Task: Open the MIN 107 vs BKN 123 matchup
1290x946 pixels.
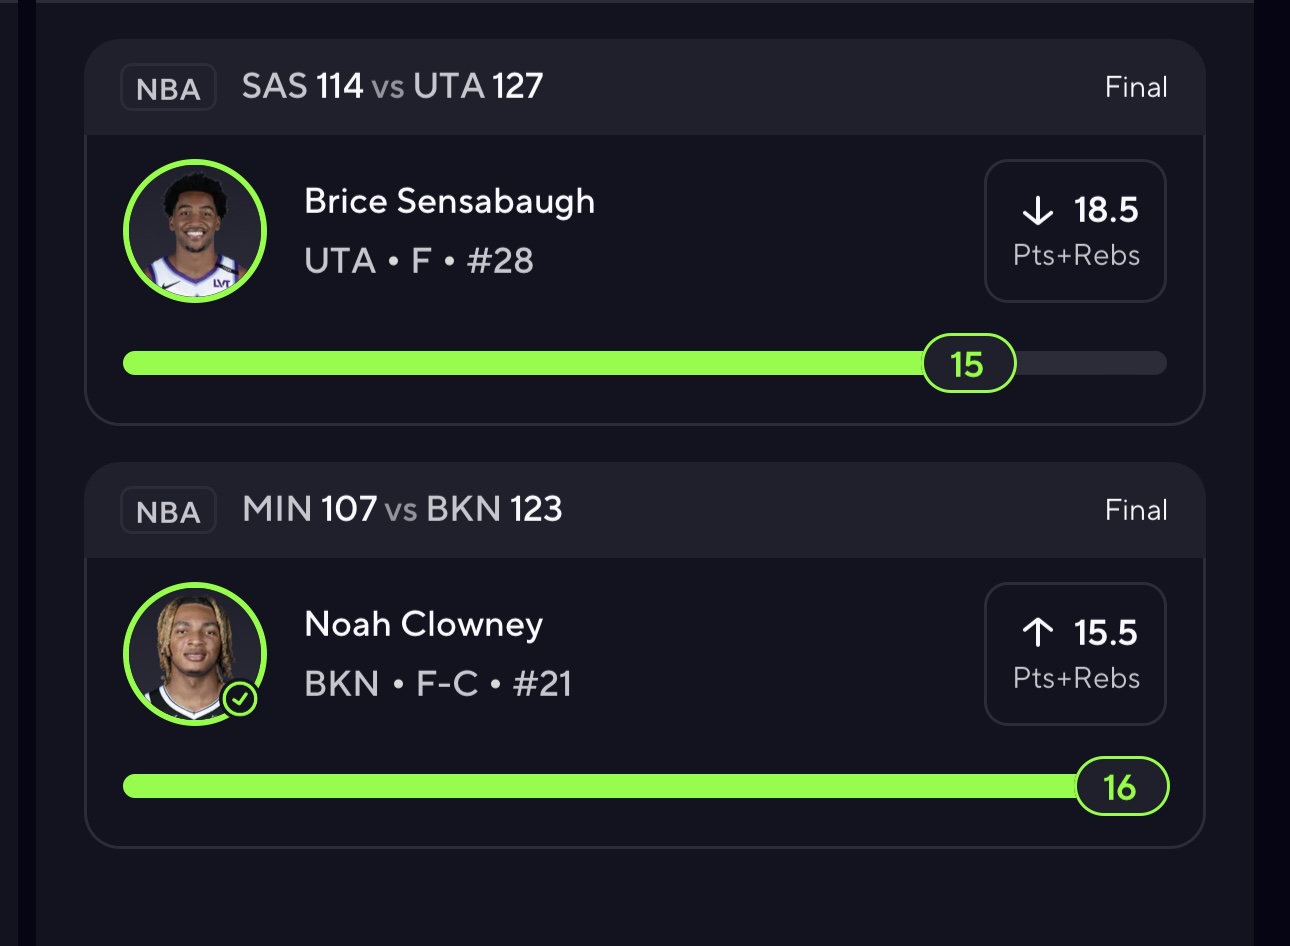Action: (402, 509)
